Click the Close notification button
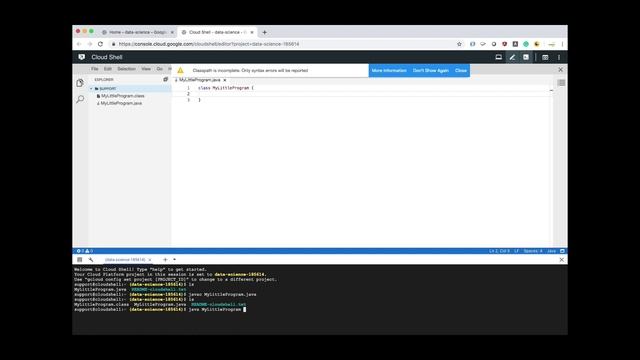The image size is (640, 360). (x=461, y=71)
